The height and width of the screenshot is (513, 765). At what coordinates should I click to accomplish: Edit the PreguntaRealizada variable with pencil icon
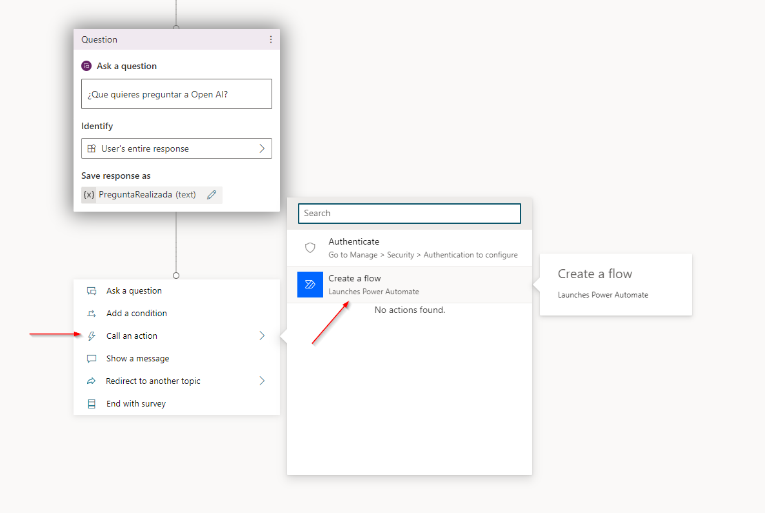211,195
